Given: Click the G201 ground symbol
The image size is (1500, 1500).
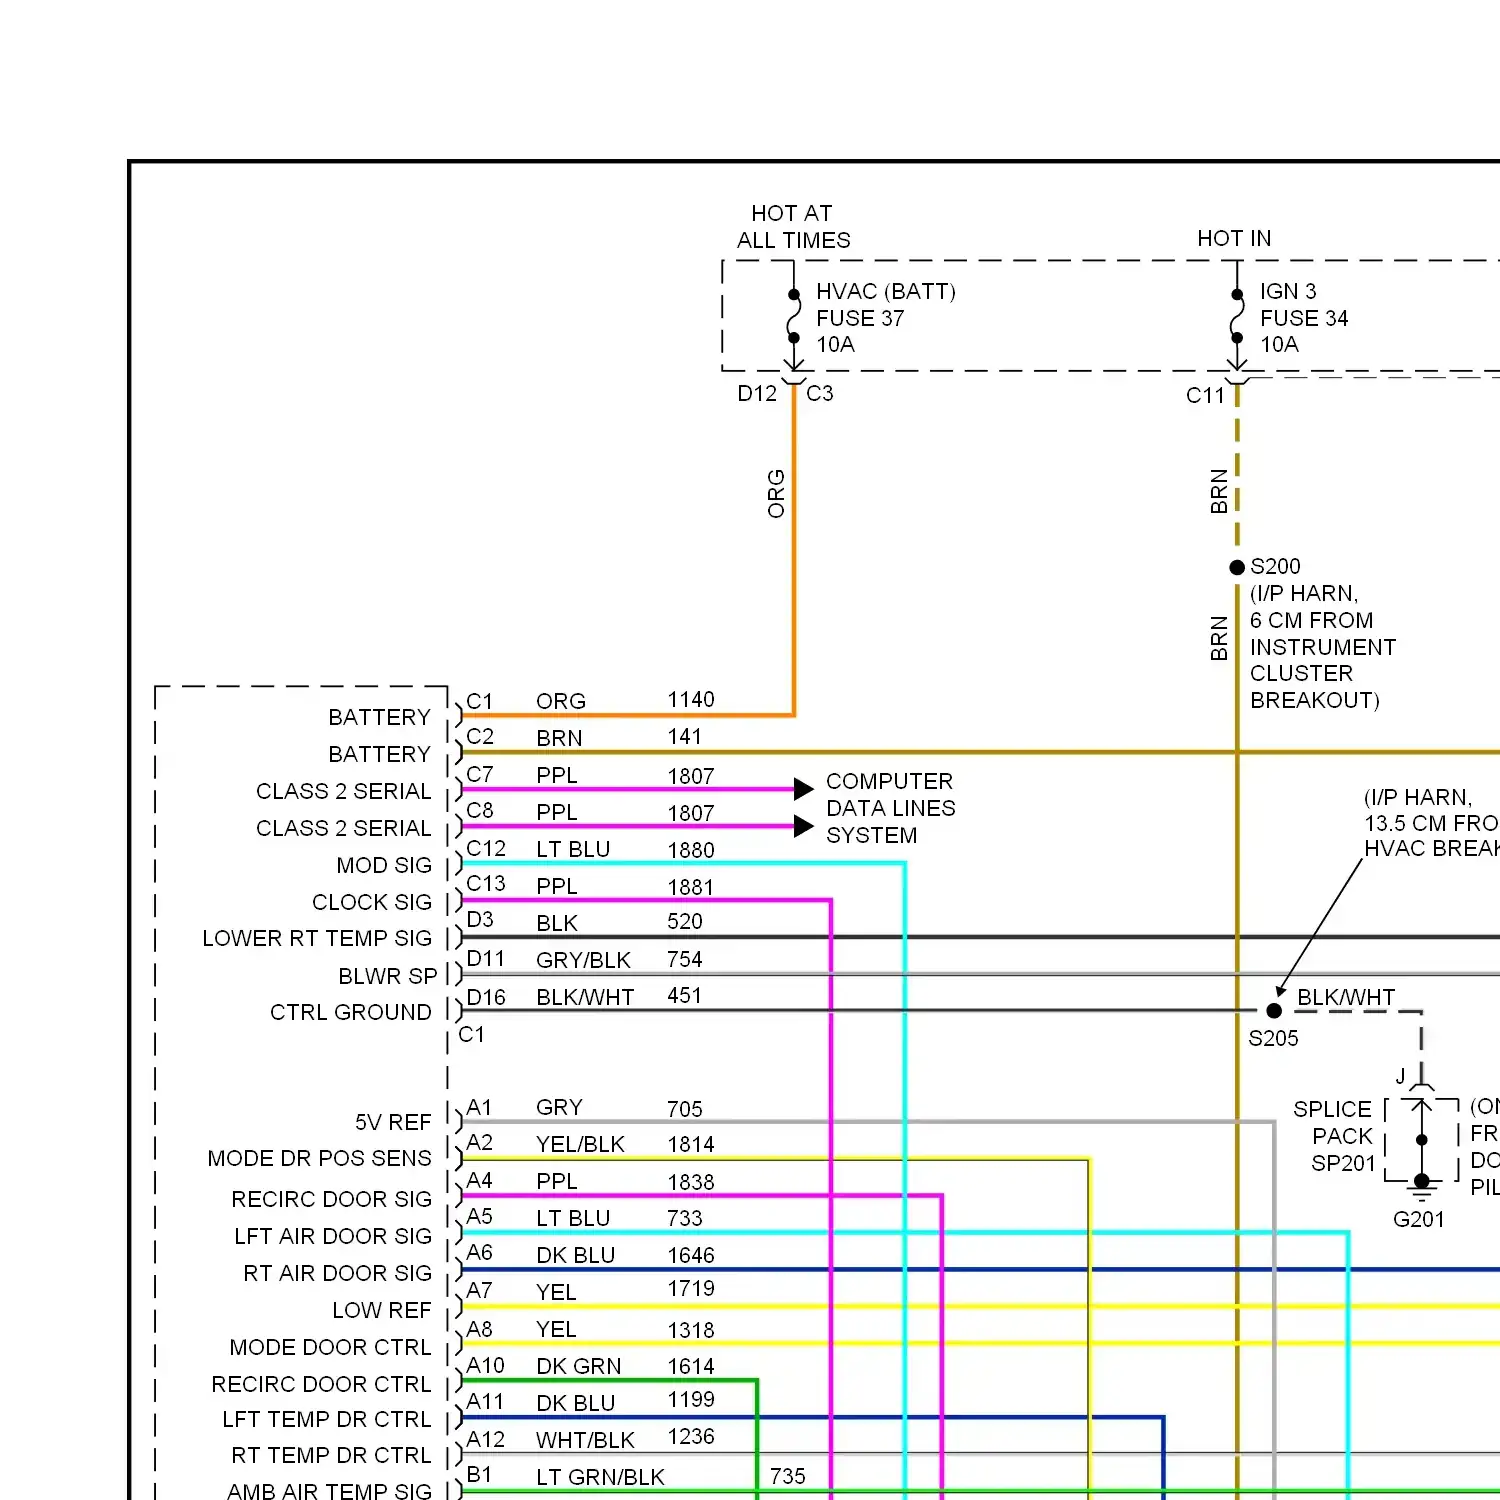Looking at the screenshot, I should click(1421, 1188).
